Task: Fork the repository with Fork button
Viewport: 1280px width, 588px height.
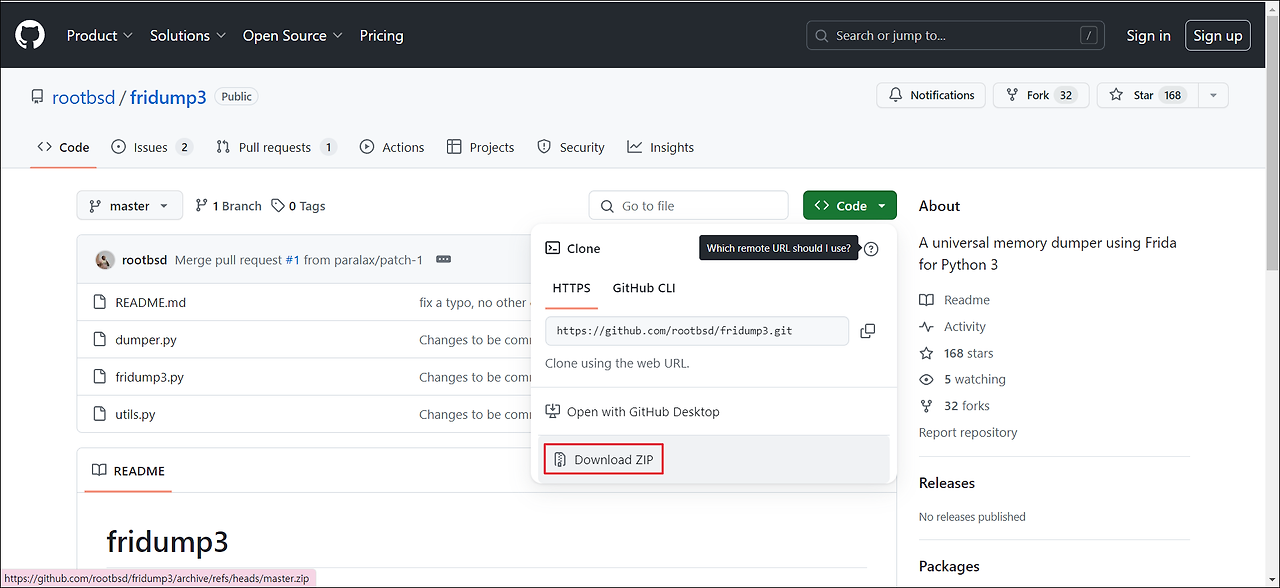Action: (1041, 95)
